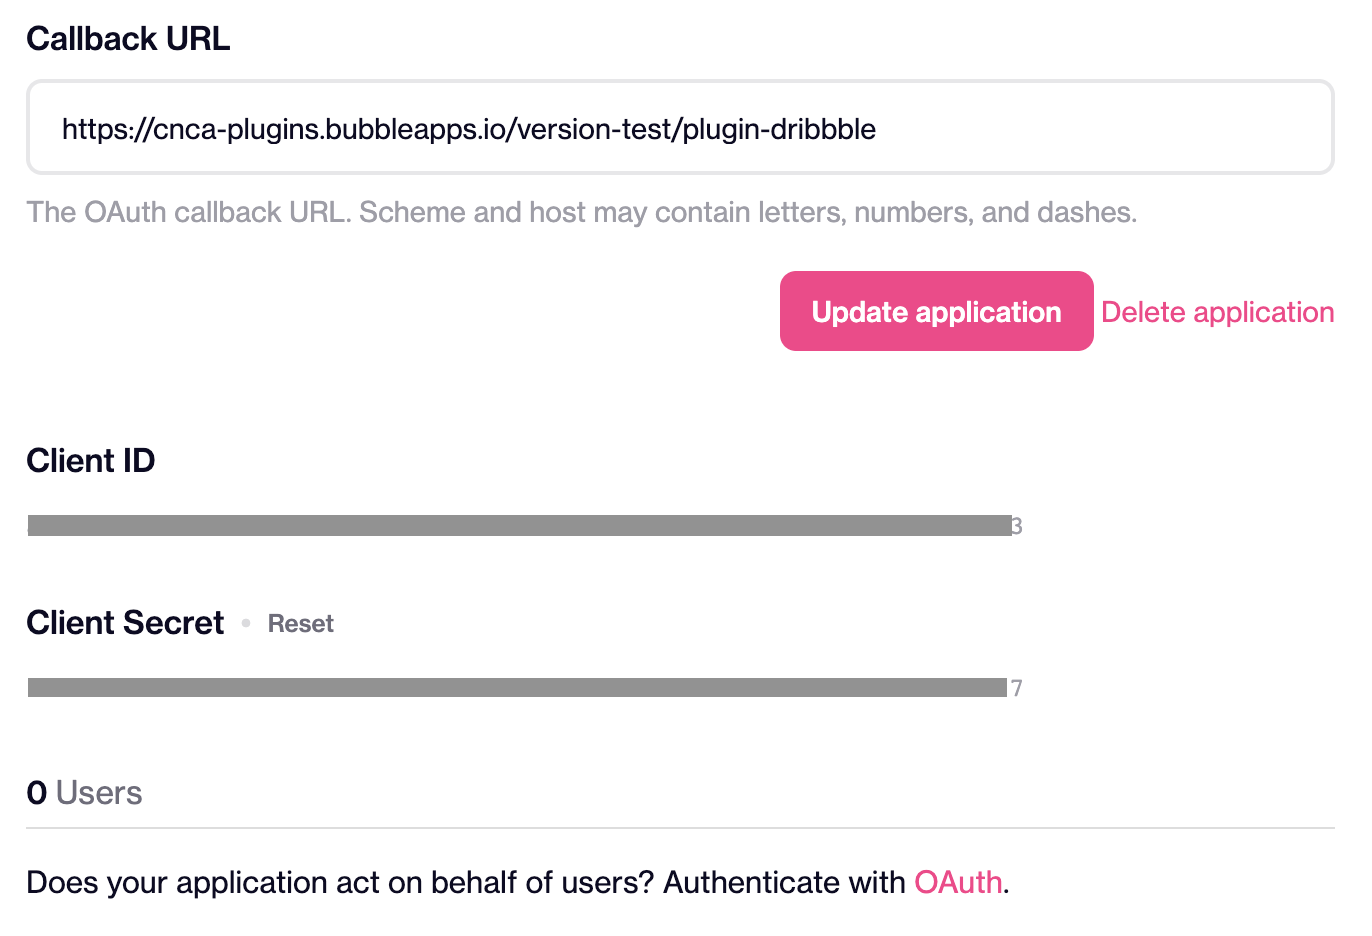Select the redacted Client Secret value

click(517, 688)
